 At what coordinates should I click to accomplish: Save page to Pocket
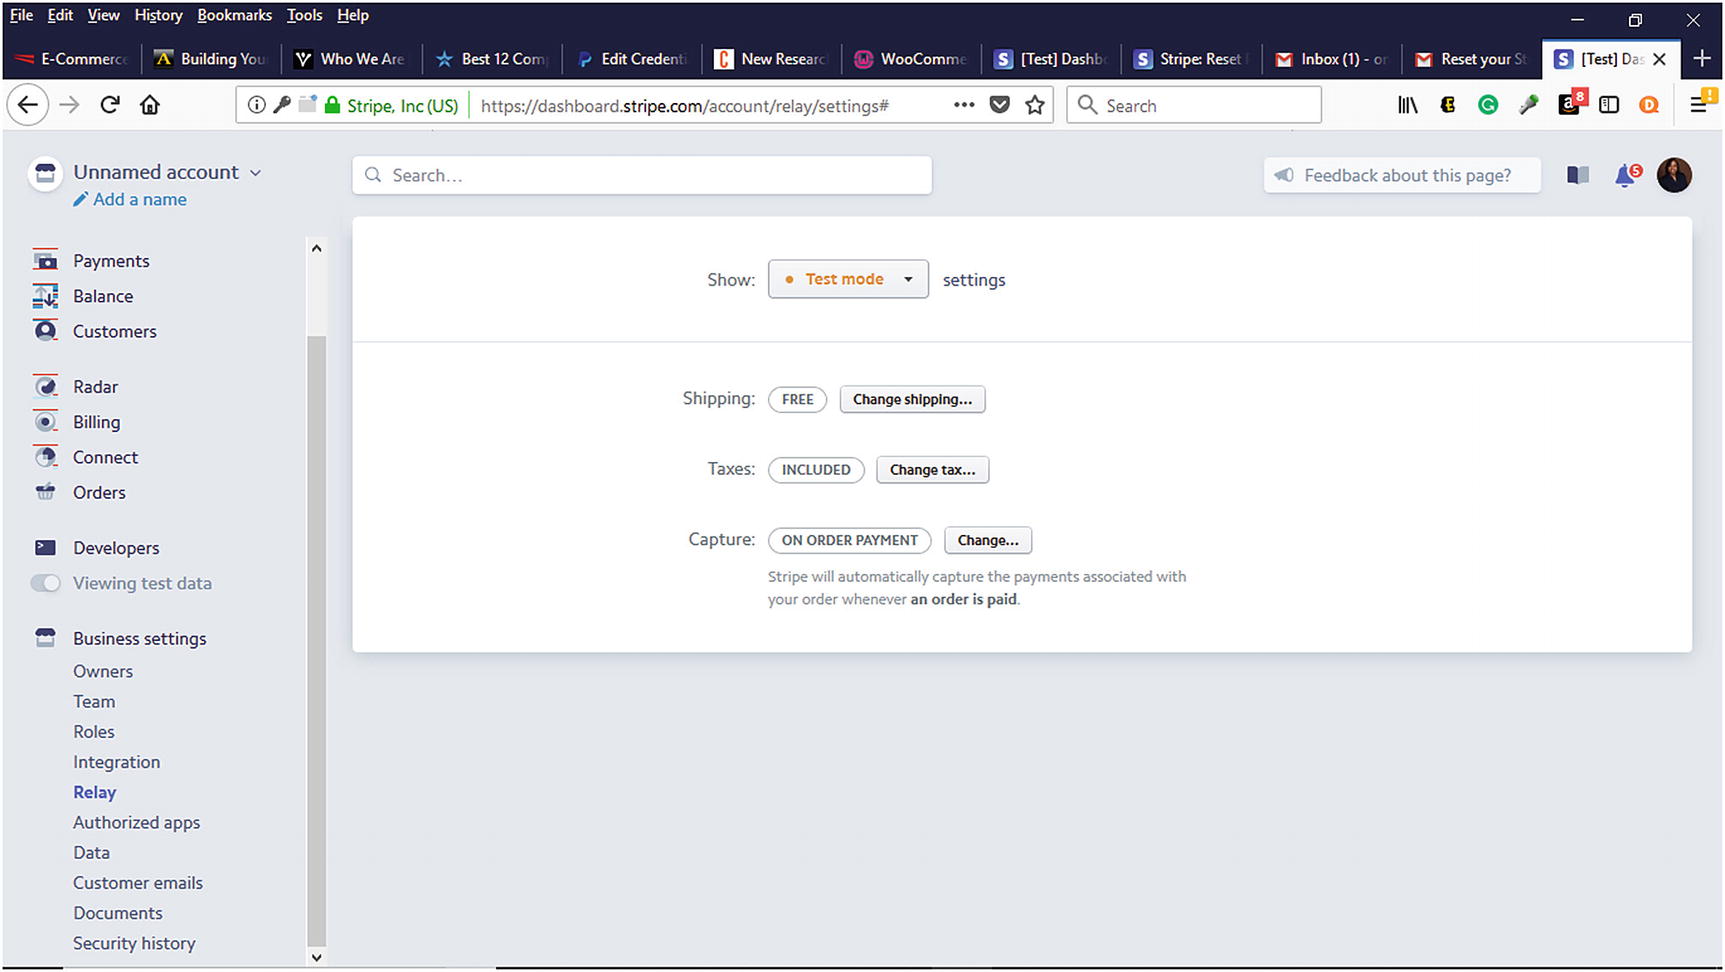(x=999, y=105)
